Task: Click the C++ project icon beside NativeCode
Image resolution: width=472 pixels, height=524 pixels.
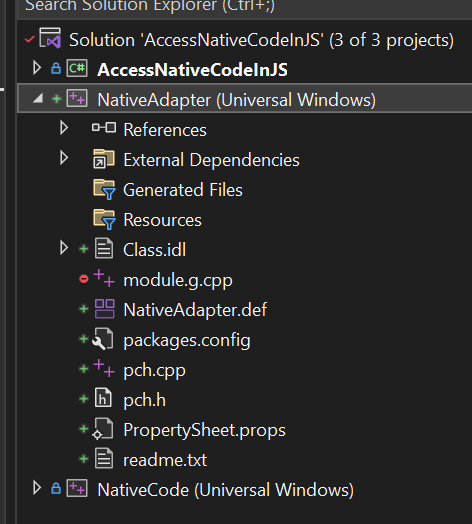Action: 77,488
